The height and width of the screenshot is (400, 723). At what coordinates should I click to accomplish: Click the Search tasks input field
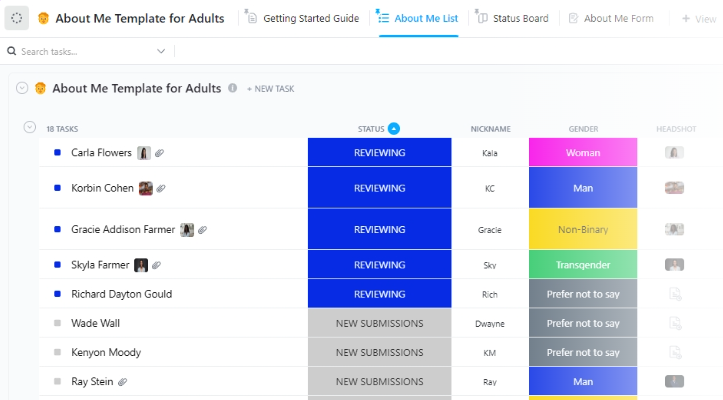pyautogui.click(x=85, y=51)
